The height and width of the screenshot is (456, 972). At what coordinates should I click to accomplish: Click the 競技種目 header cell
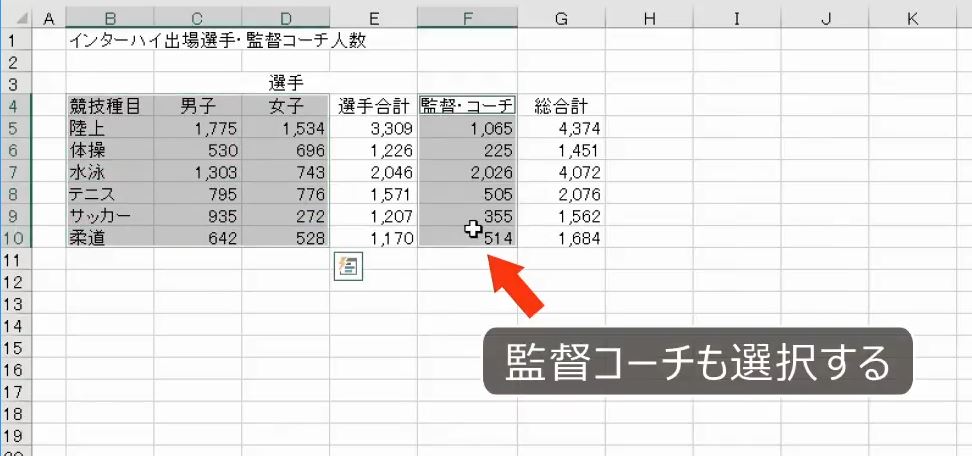[x=110, y=106]
